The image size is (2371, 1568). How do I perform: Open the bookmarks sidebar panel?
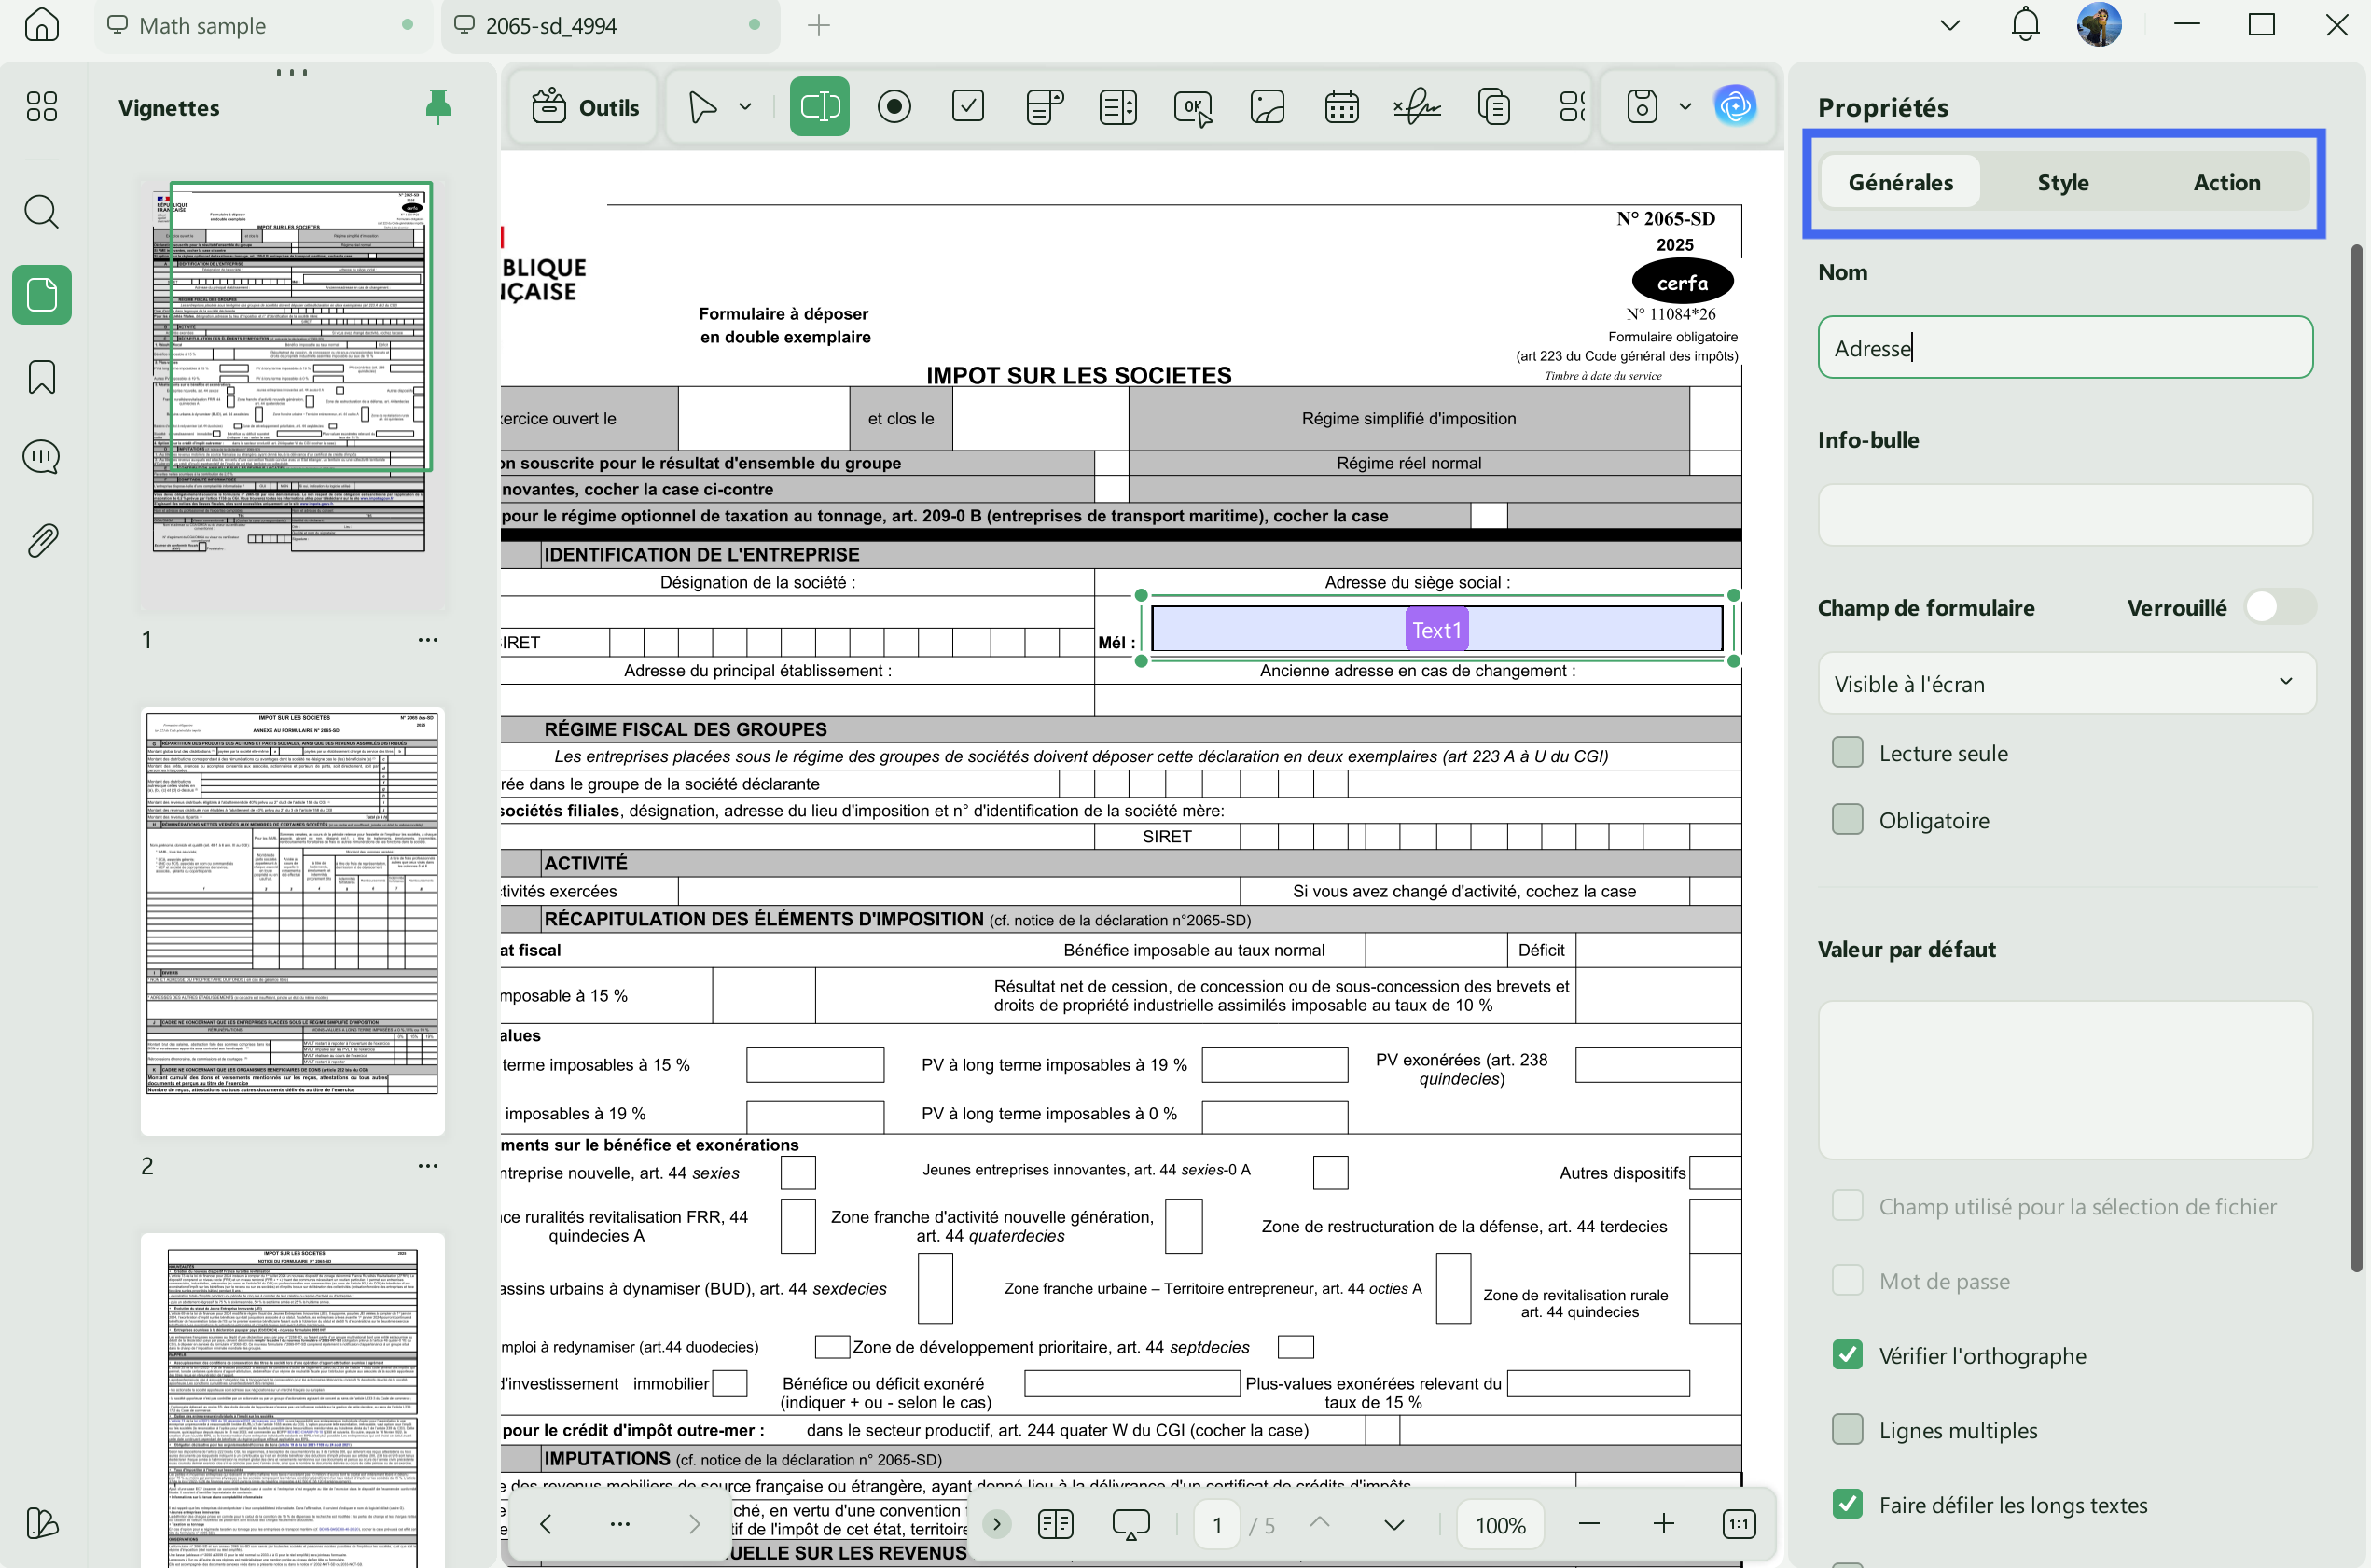click(x=42, y=377)
